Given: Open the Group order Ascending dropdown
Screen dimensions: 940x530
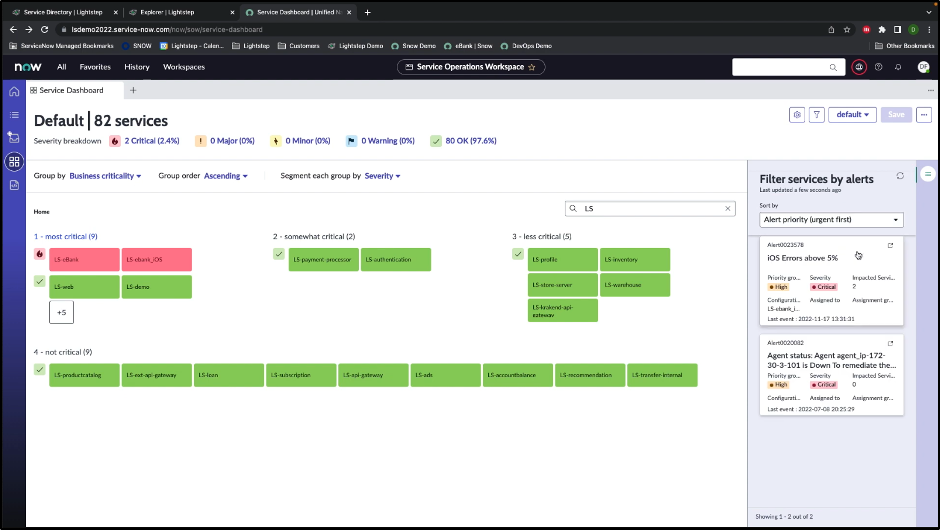Looking at the screenshot, I should tap(225, 176).
